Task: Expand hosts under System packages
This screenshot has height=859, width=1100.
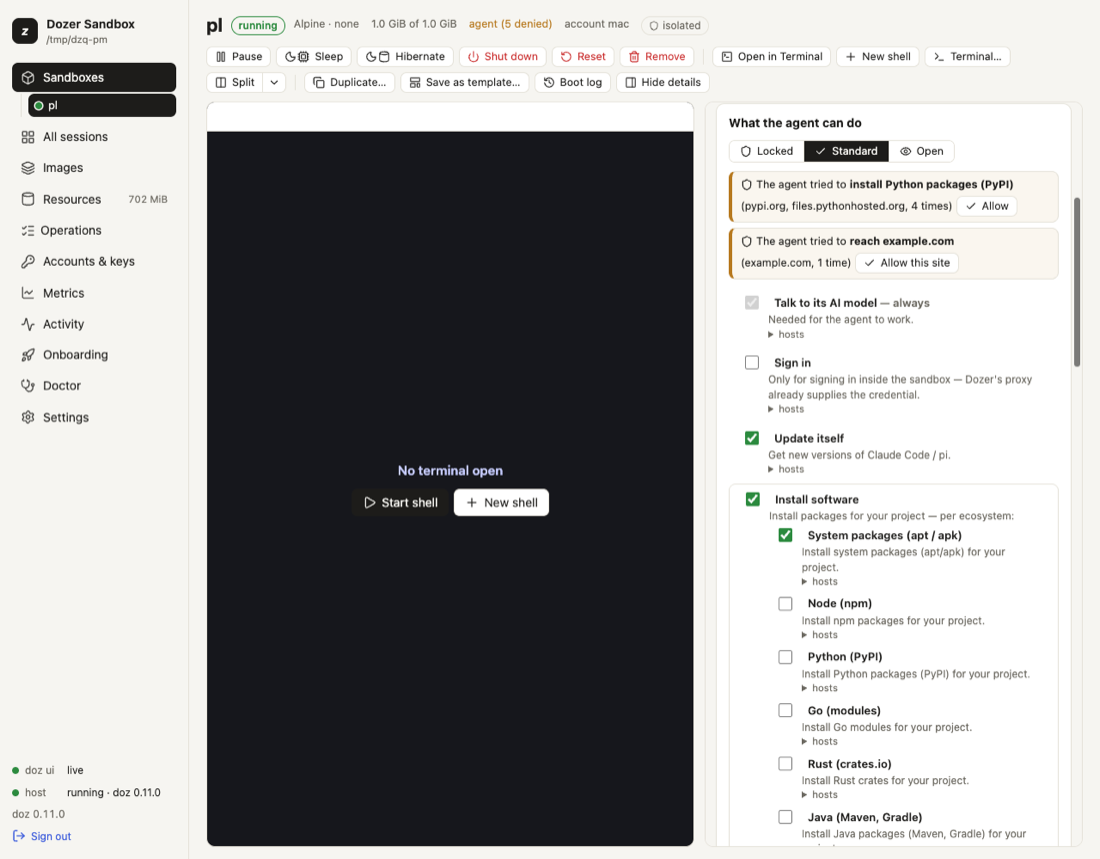Action: [819, 581]
